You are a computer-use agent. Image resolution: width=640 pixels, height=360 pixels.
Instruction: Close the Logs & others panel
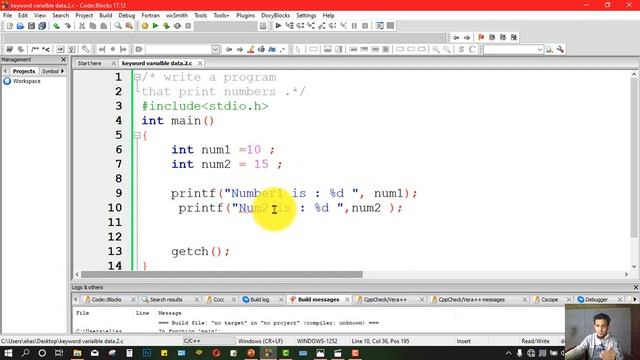point(636,287)
